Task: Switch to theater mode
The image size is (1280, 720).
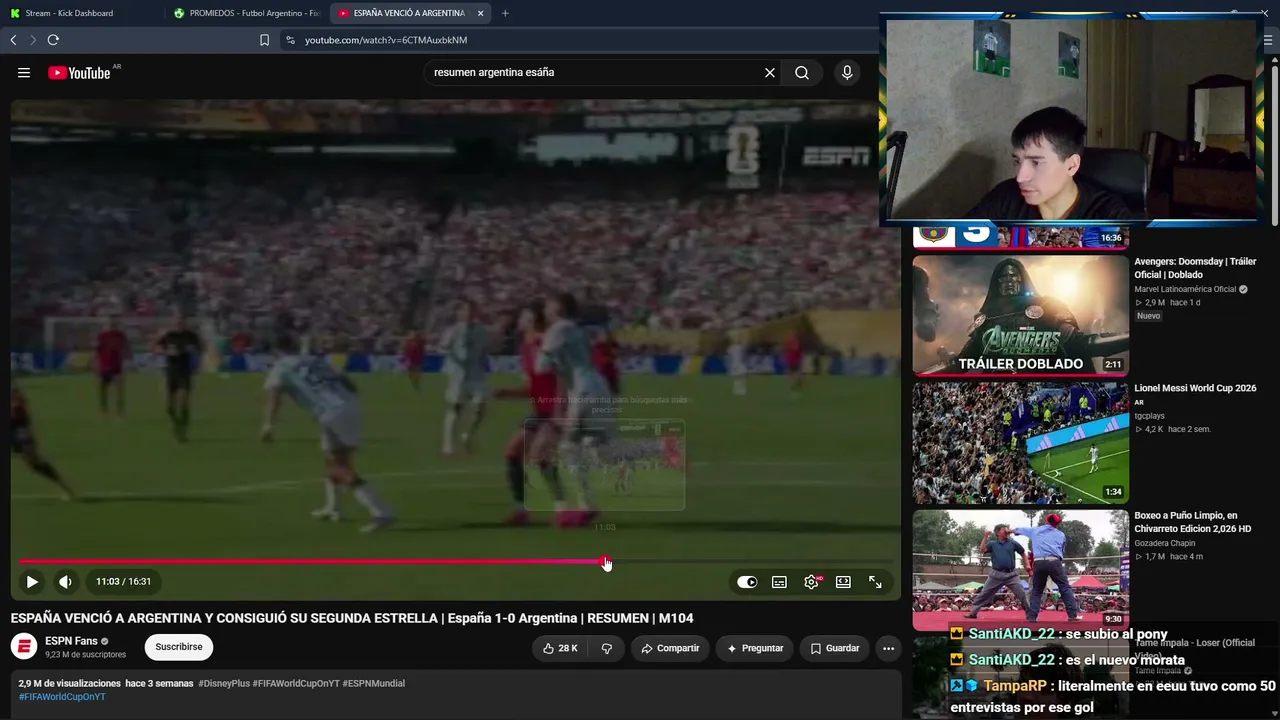Action: pyautogui.click(x=843, y=581)
